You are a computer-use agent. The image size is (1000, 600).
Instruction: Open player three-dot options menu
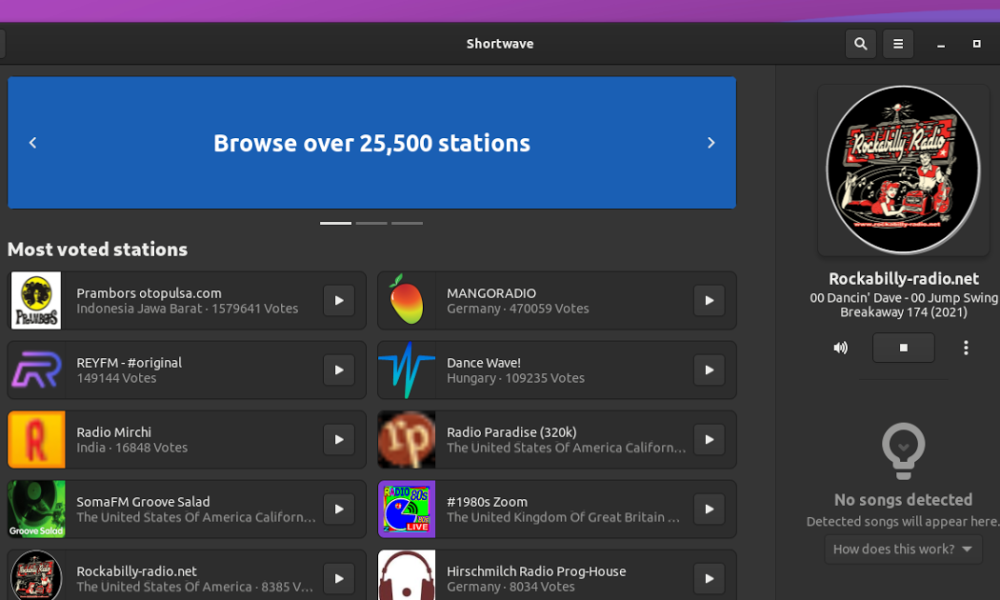(966, 348)
